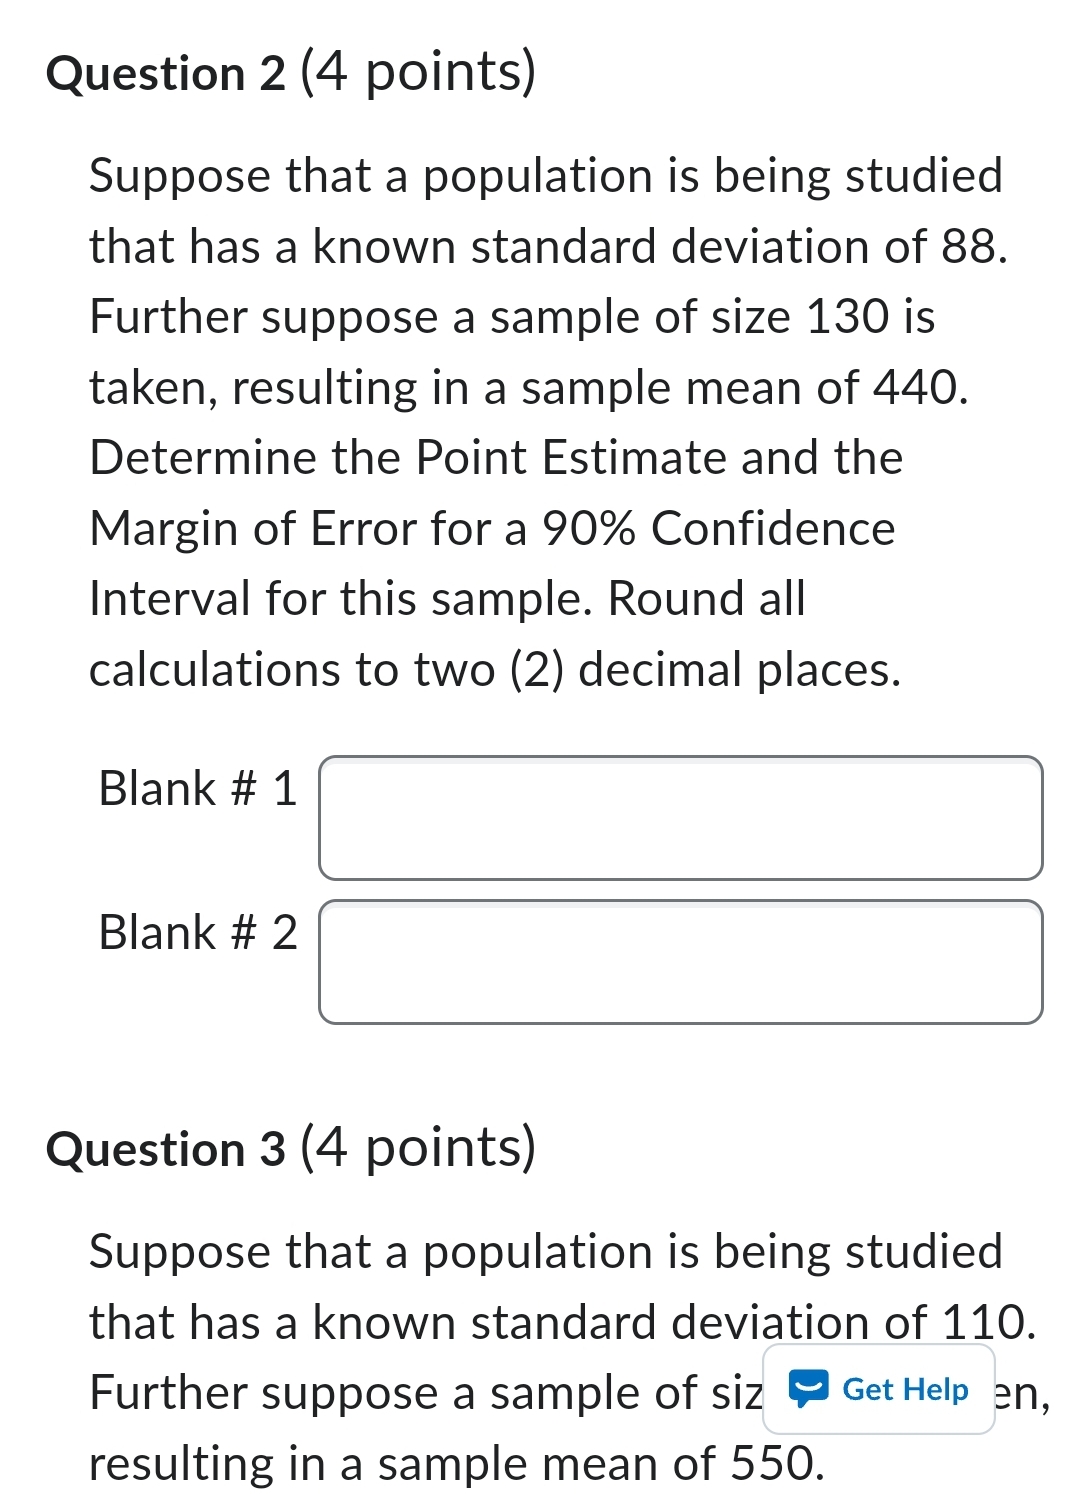Click the '(4 points)' text of Question 3
1080x1494 pixels.
click(418, 1147)
